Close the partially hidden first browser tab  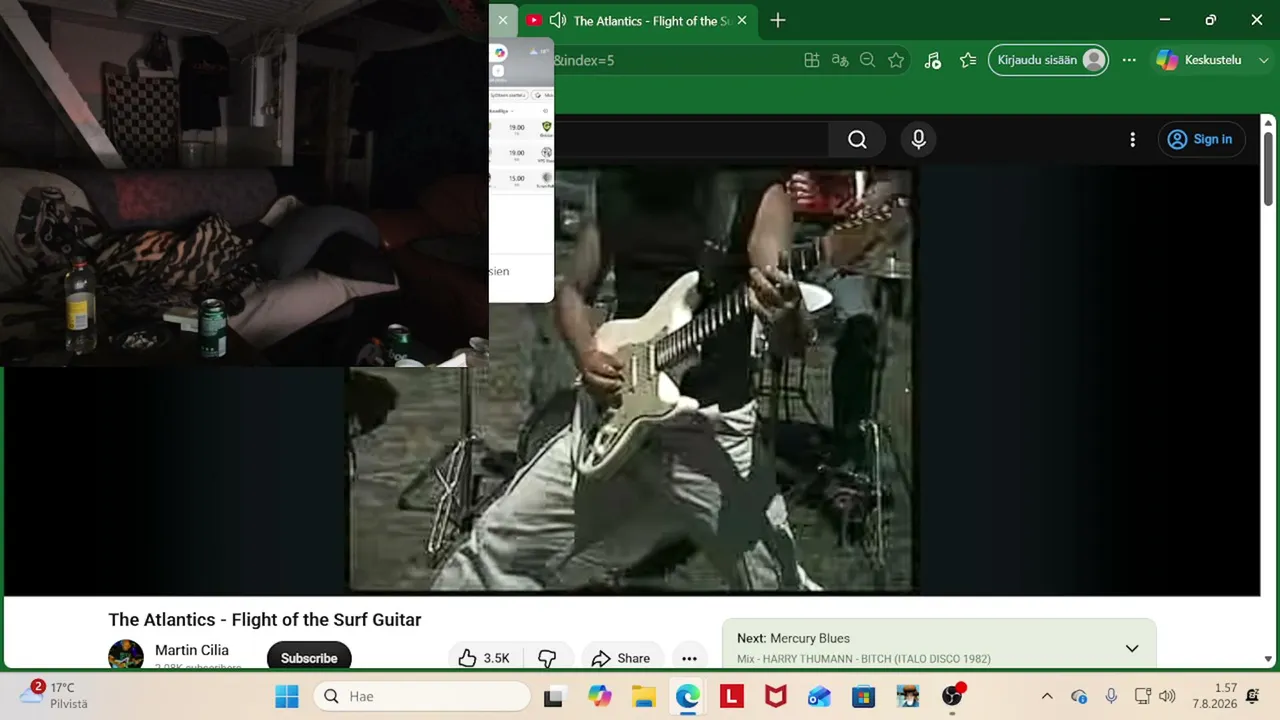click(503, 20)
